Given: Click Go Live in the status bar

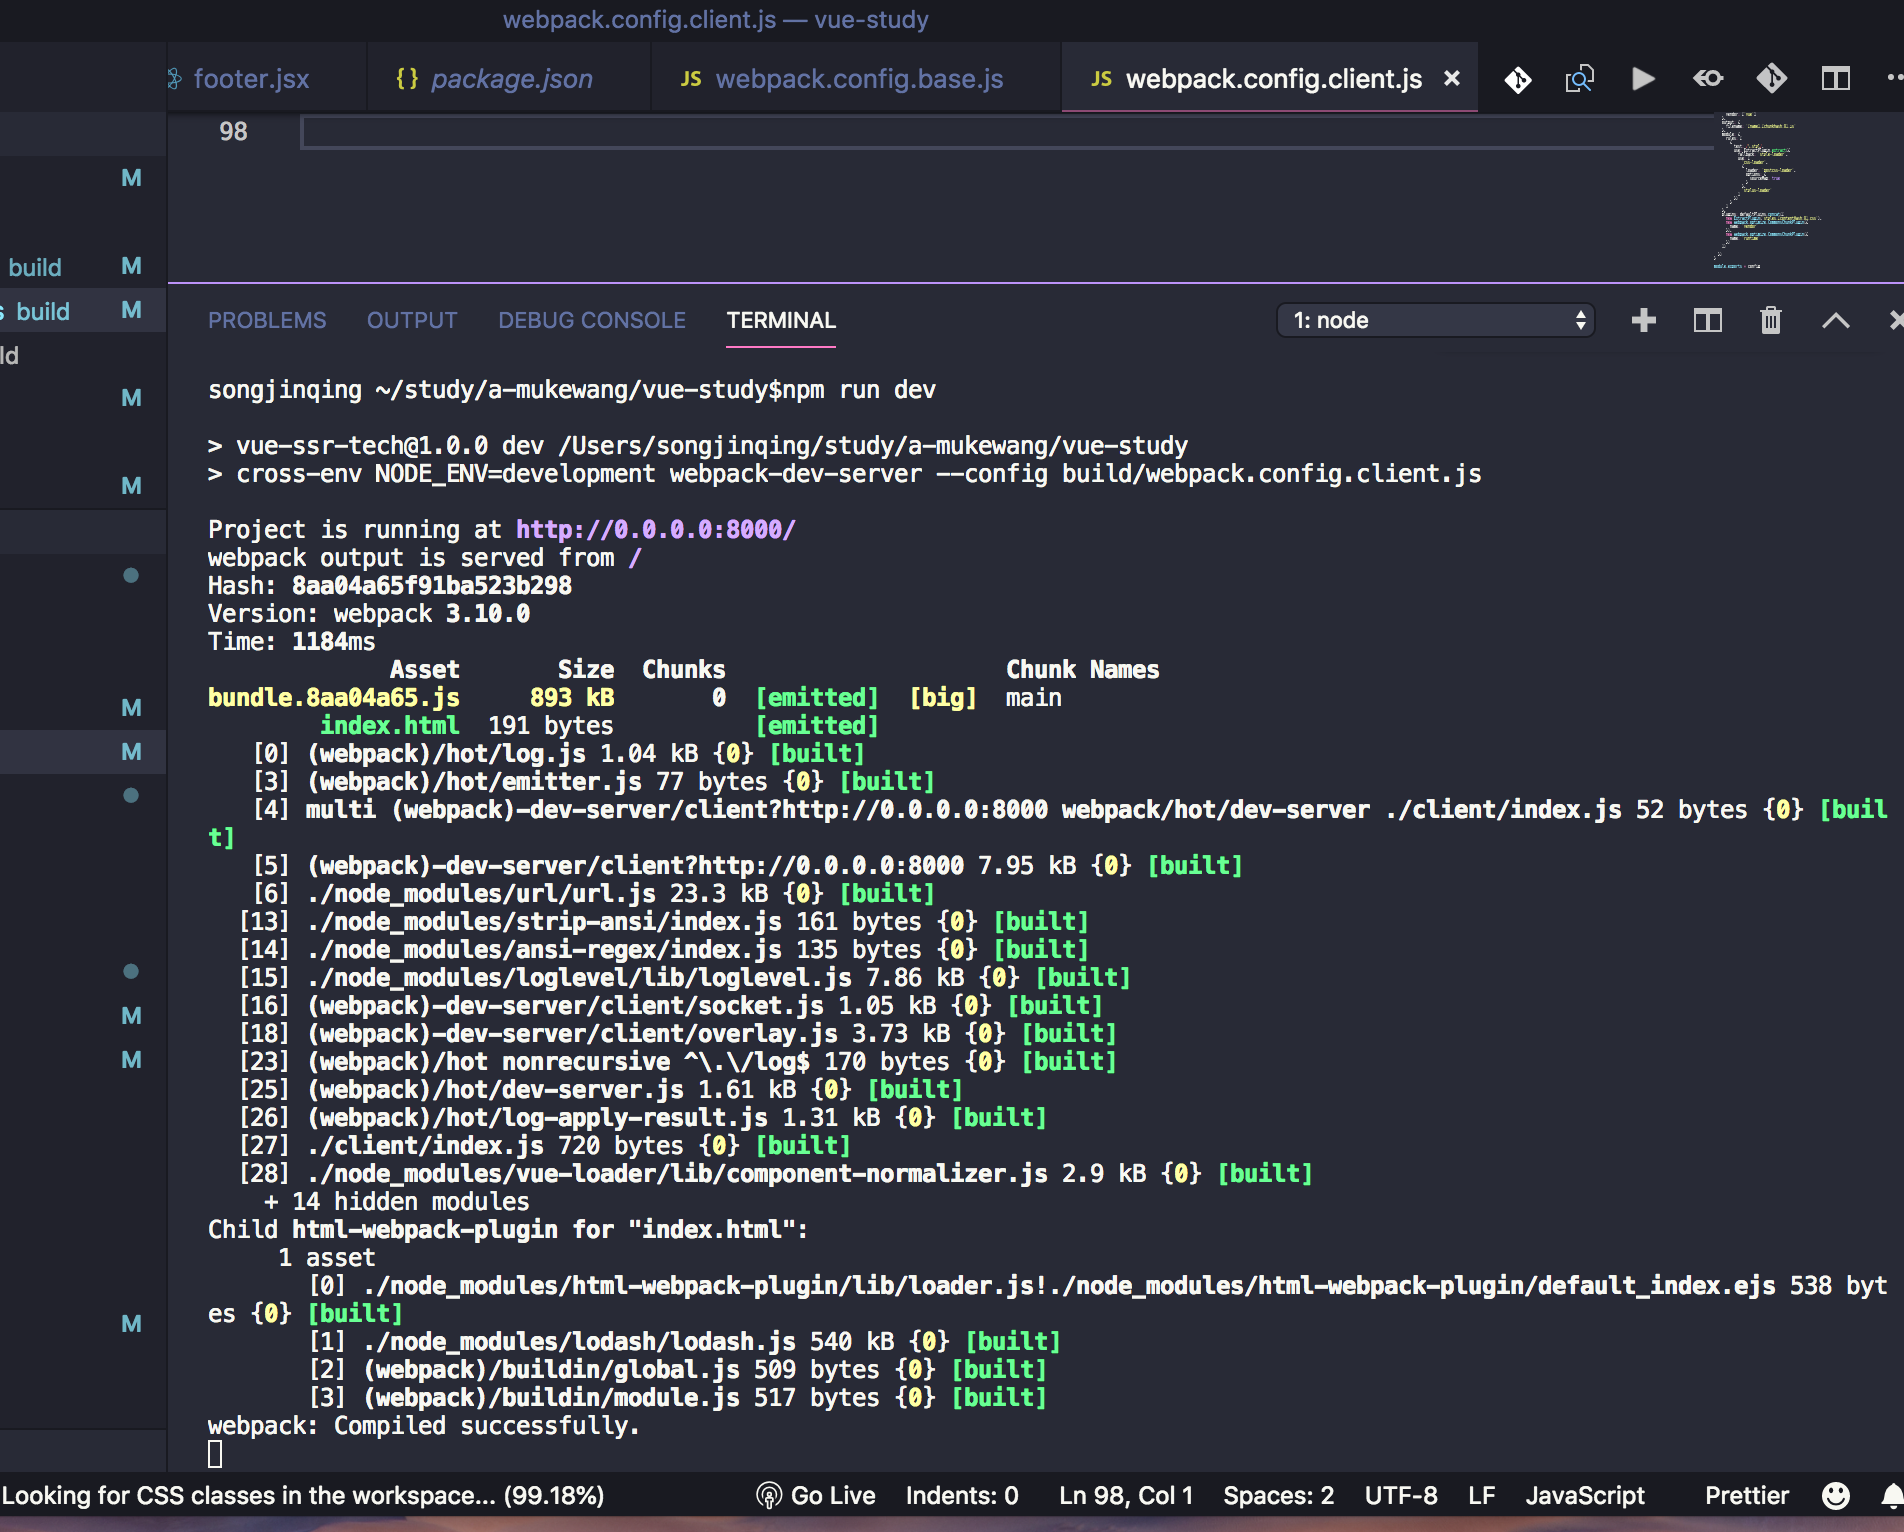Looking at the screenshot, I should point(832,1496).
